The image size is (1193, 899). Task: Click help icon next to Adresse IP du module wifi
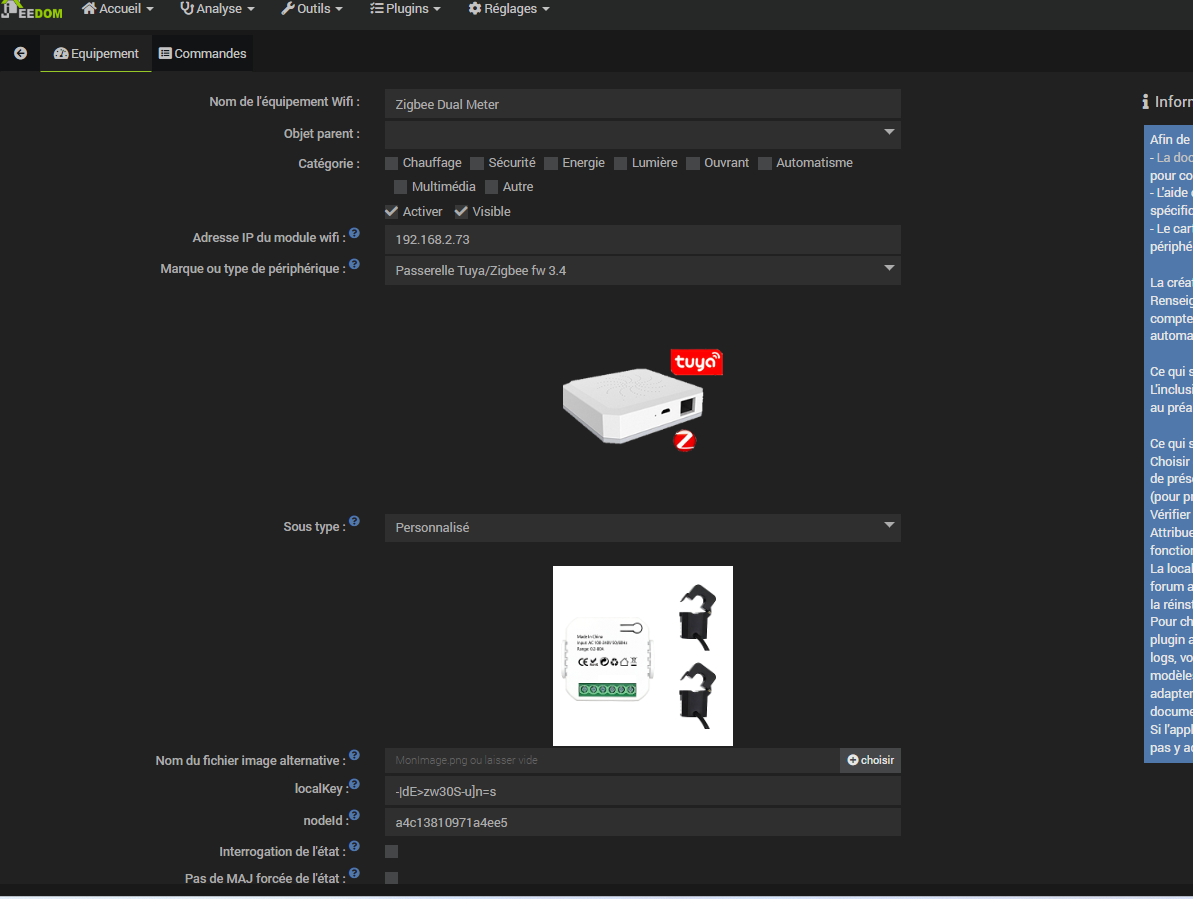pyautogui.click(x=355, y=233)
